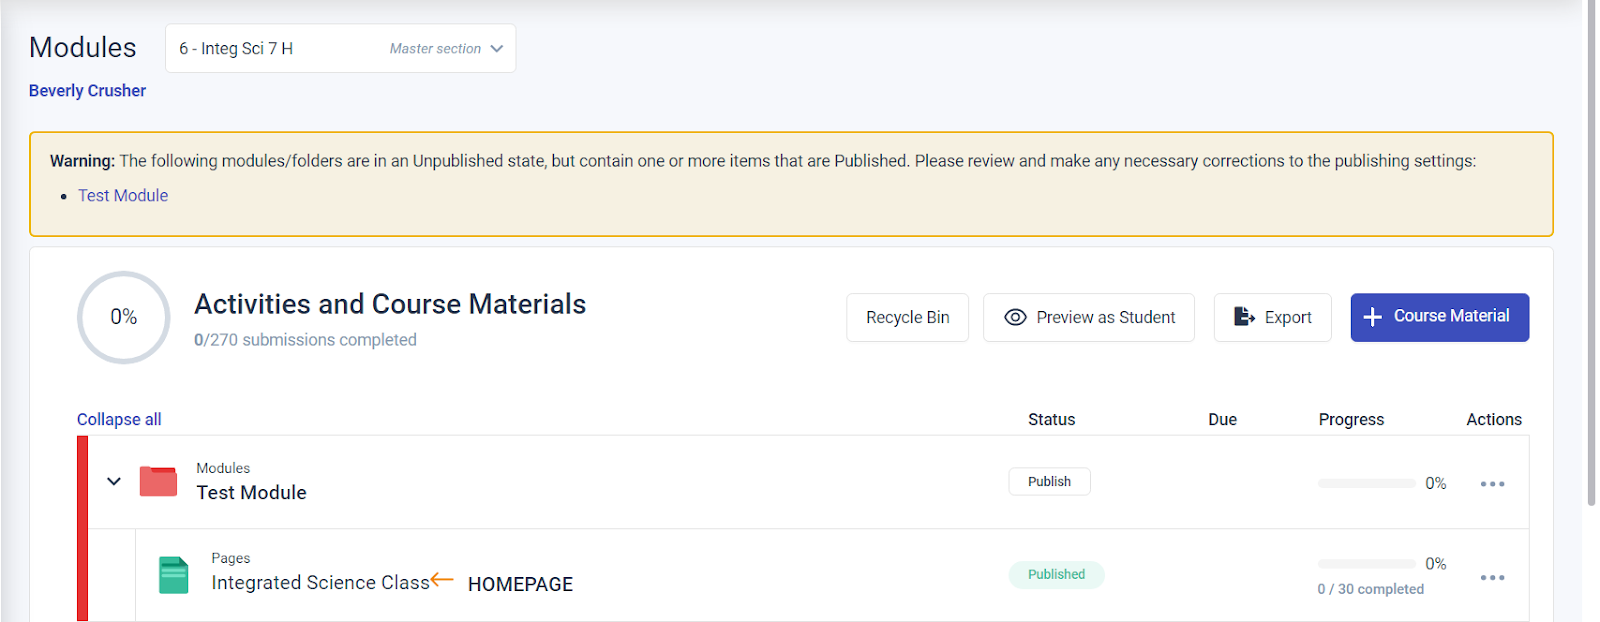Open actions menu for Integrated Science Class
1600x622 pixels.
click(x=1492, y=578)
